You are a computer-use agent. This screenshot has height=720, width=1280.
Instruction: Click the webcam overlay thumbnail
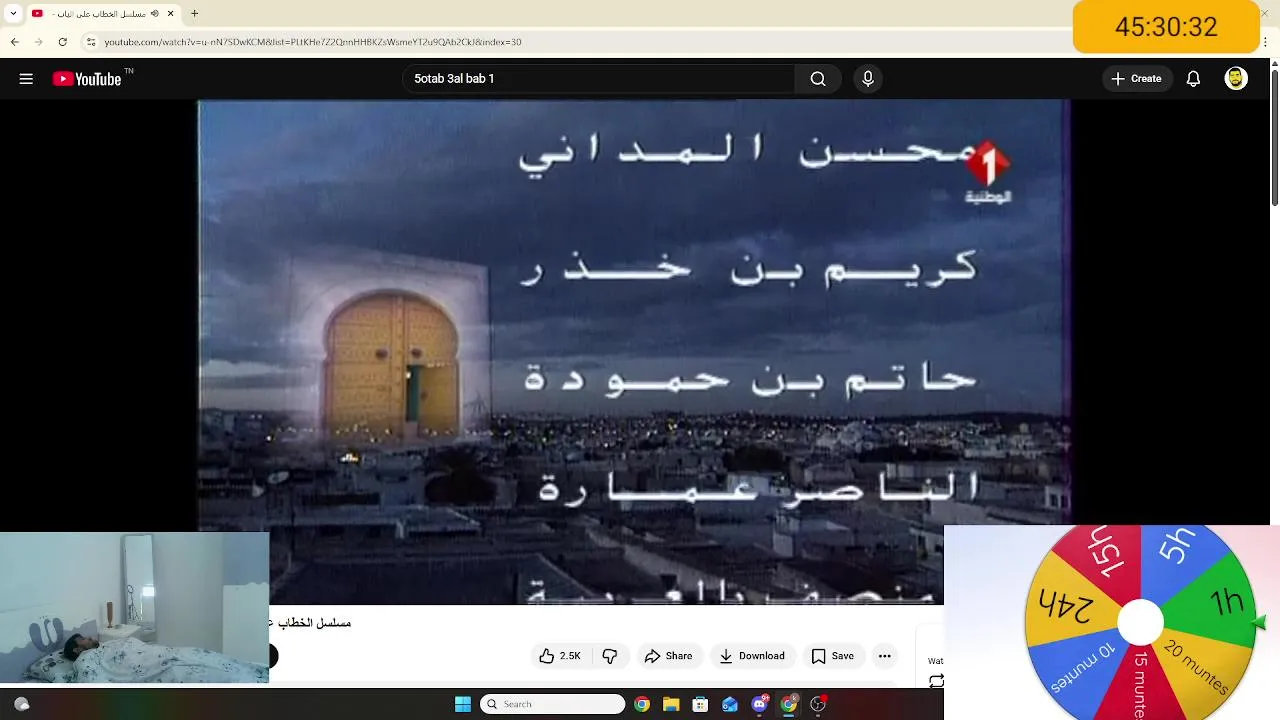pyautogui.click(x=134, y=608)
